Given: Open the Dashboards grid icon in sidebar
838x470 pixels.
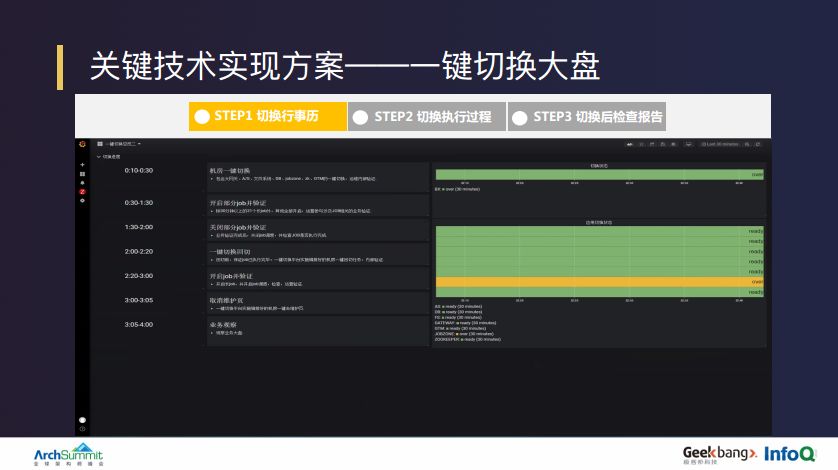Looking at the screenshot, I should 82,174.
